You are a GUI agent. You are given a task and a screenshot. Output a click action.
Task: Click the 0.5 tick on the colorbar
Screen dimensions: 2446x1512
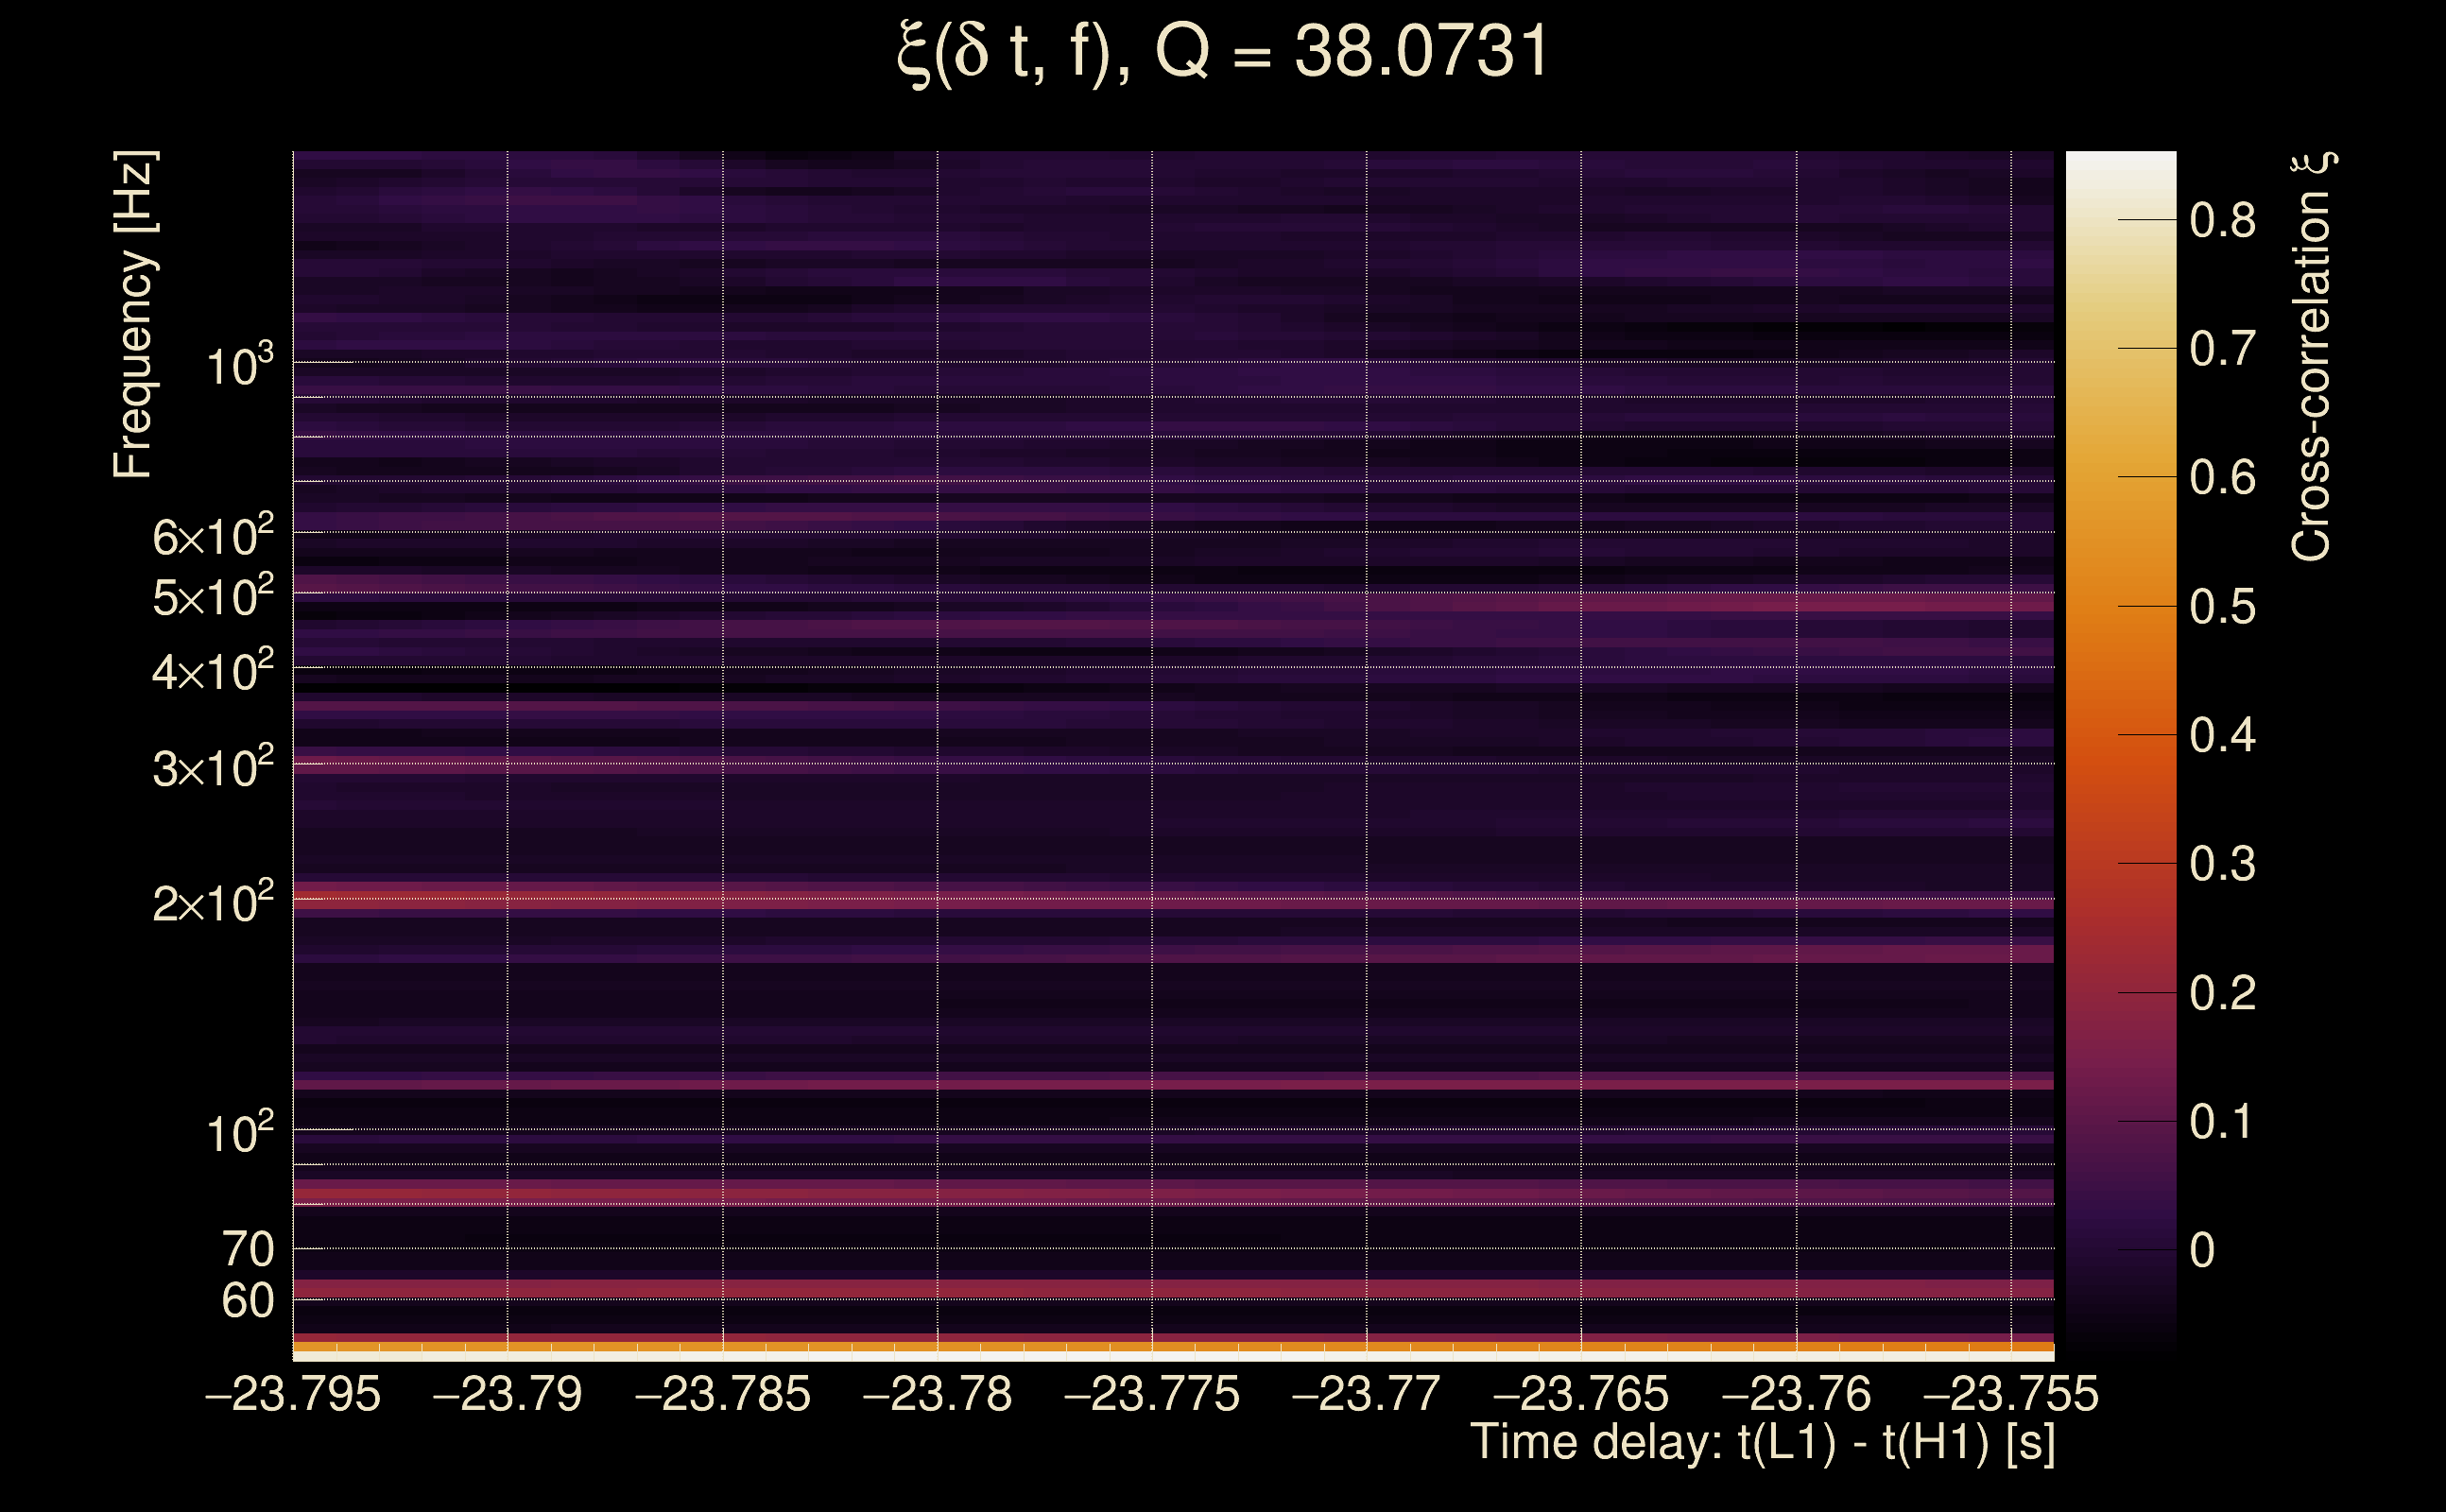(x=2222, y=607)
